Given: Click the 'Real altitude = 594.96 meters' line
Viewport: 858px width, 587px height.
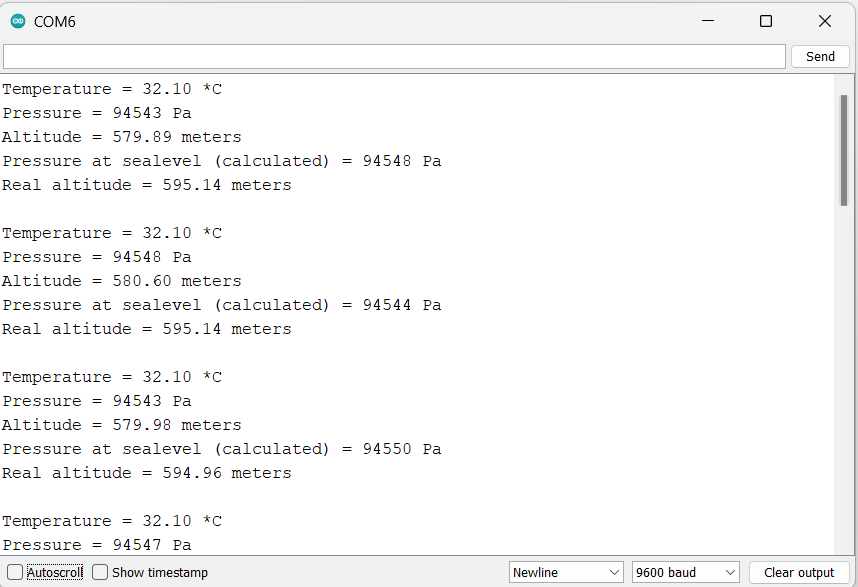Looking at the screenshot, I should 146,473.
